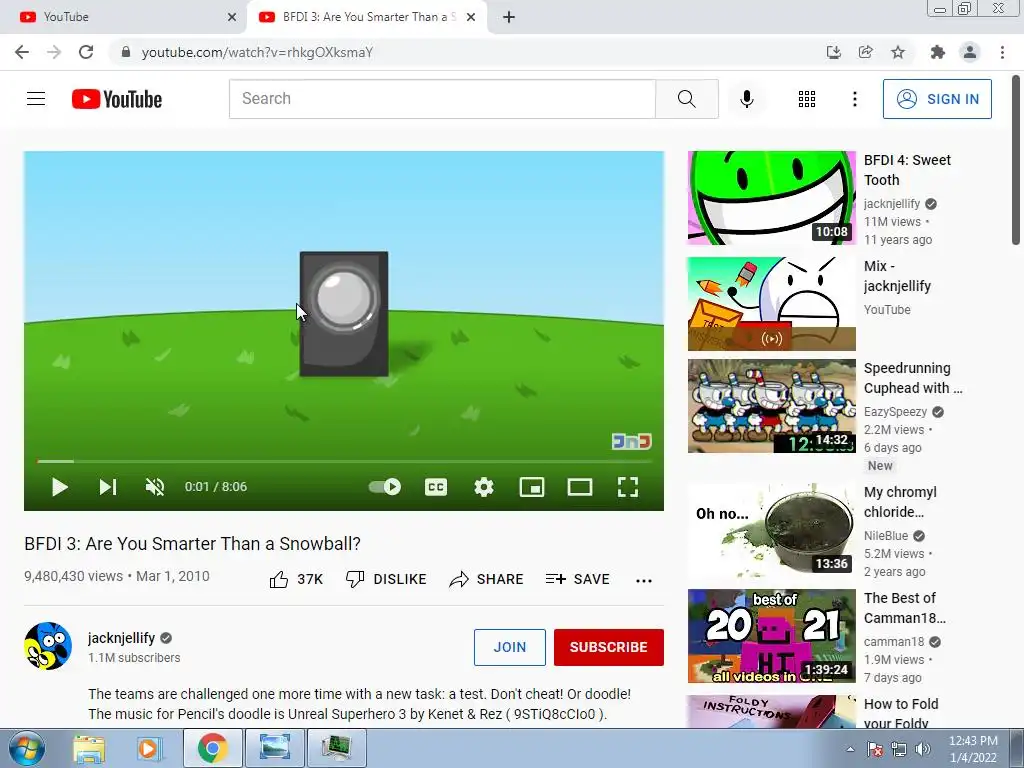Click NileBlue channel name
This screenshot has height=768, width=1024.
[886, 536]
